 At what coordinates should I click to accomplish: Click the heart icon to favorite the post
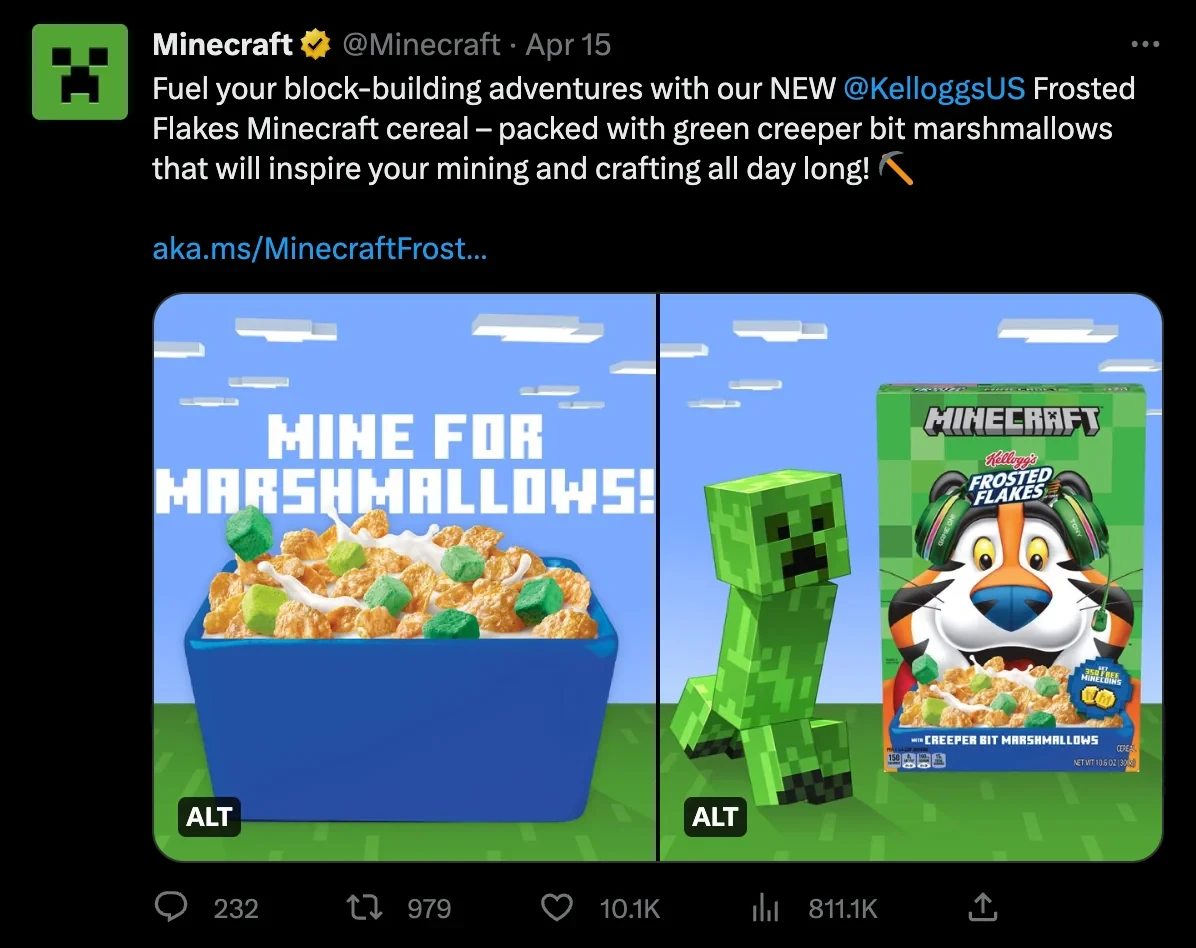[x=557, y=908]
